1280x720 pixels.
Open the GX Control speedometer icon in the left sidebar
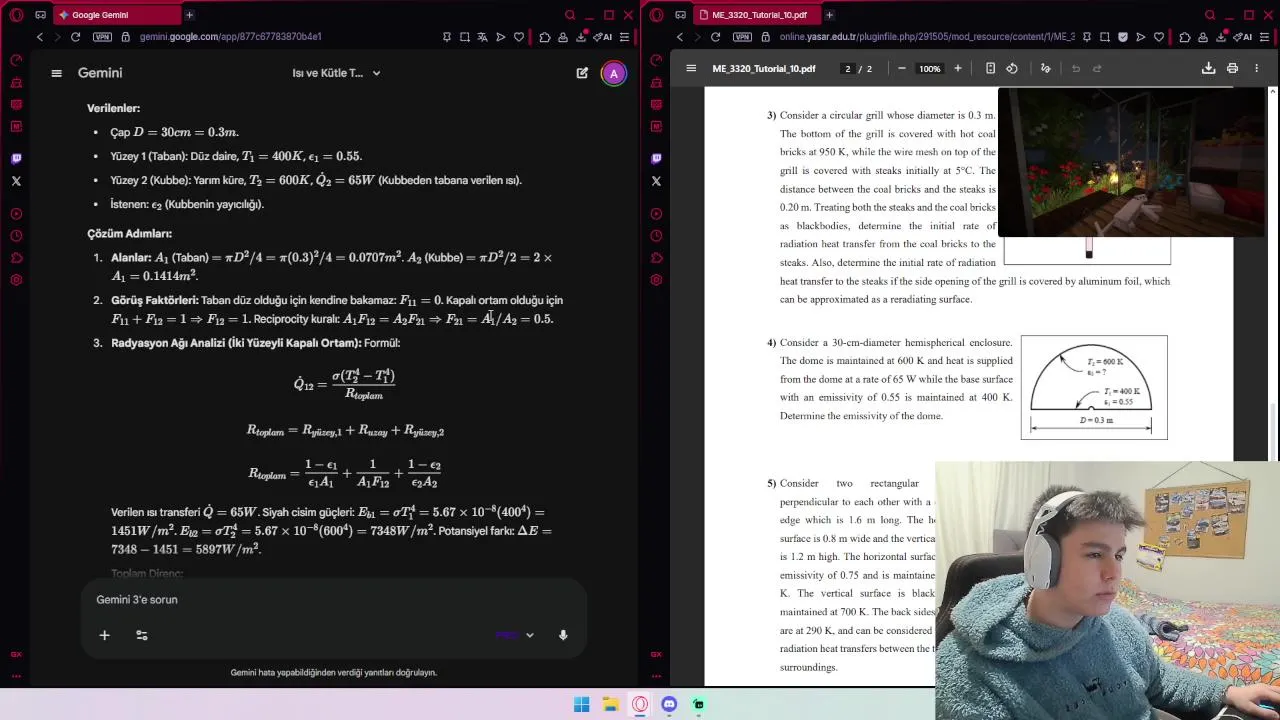click(16, 60)
